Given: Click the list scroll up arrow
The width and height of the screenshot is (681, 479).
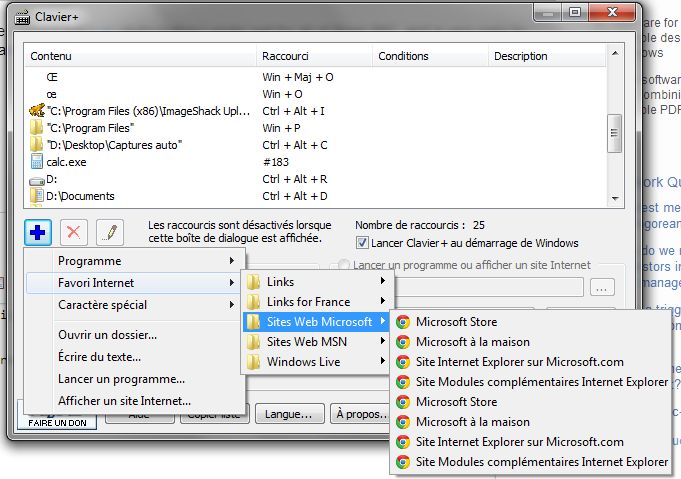Looking at the screenshot, I should [615, 53].
